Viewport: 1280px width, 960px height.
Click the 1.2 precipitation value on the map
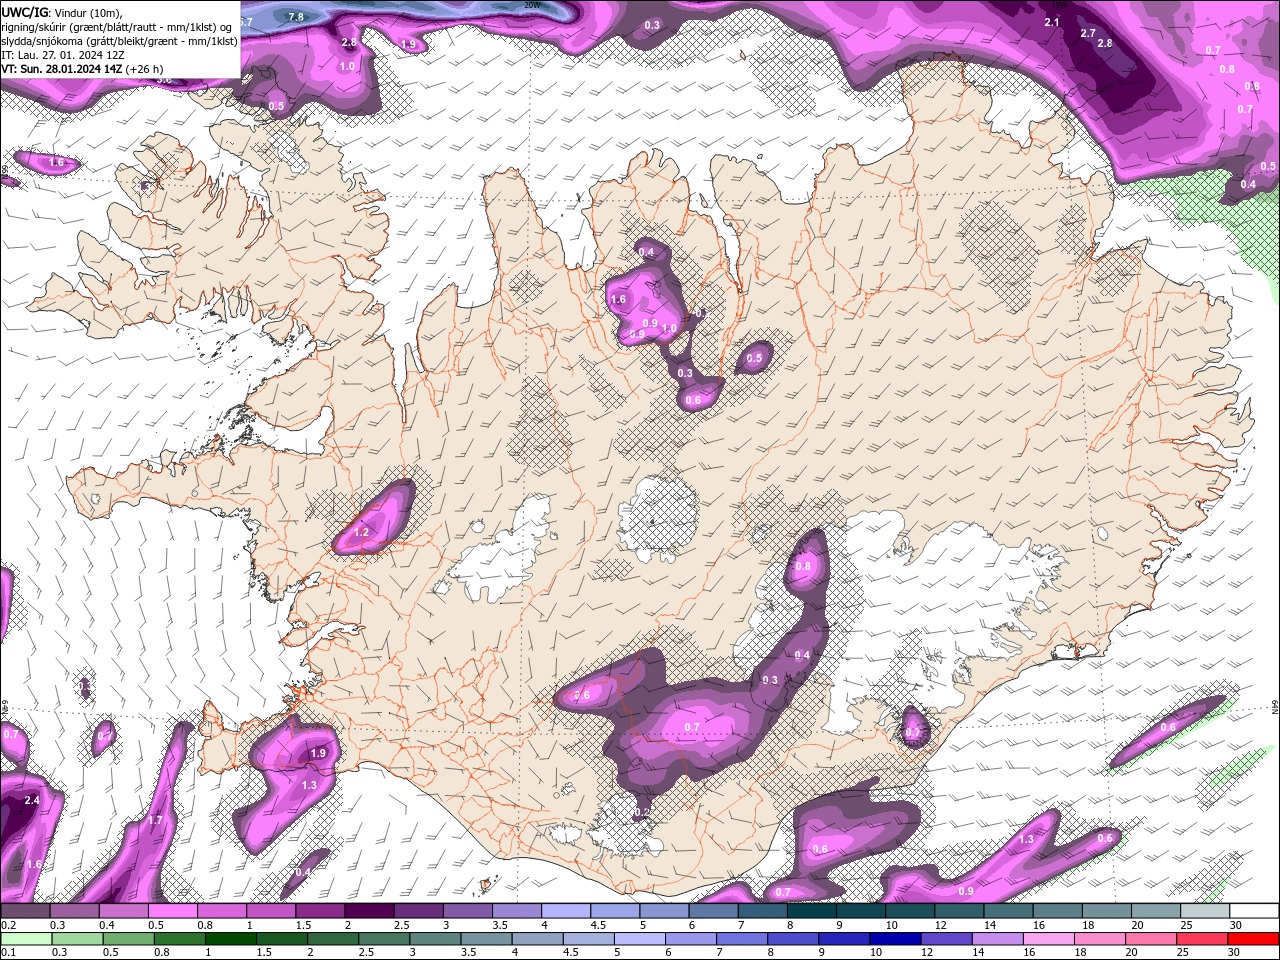(x=361, y=533)
